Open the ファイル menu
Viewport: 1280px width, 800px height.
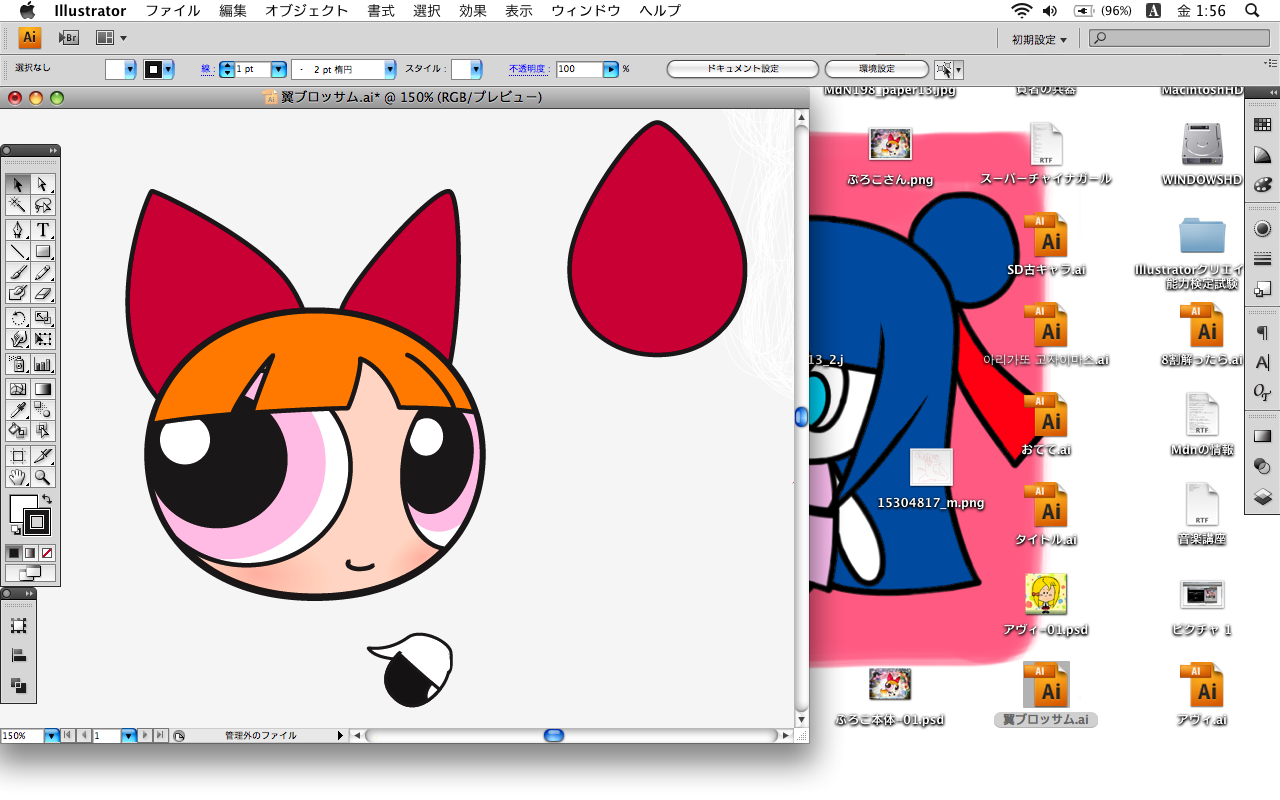(172, 11)
